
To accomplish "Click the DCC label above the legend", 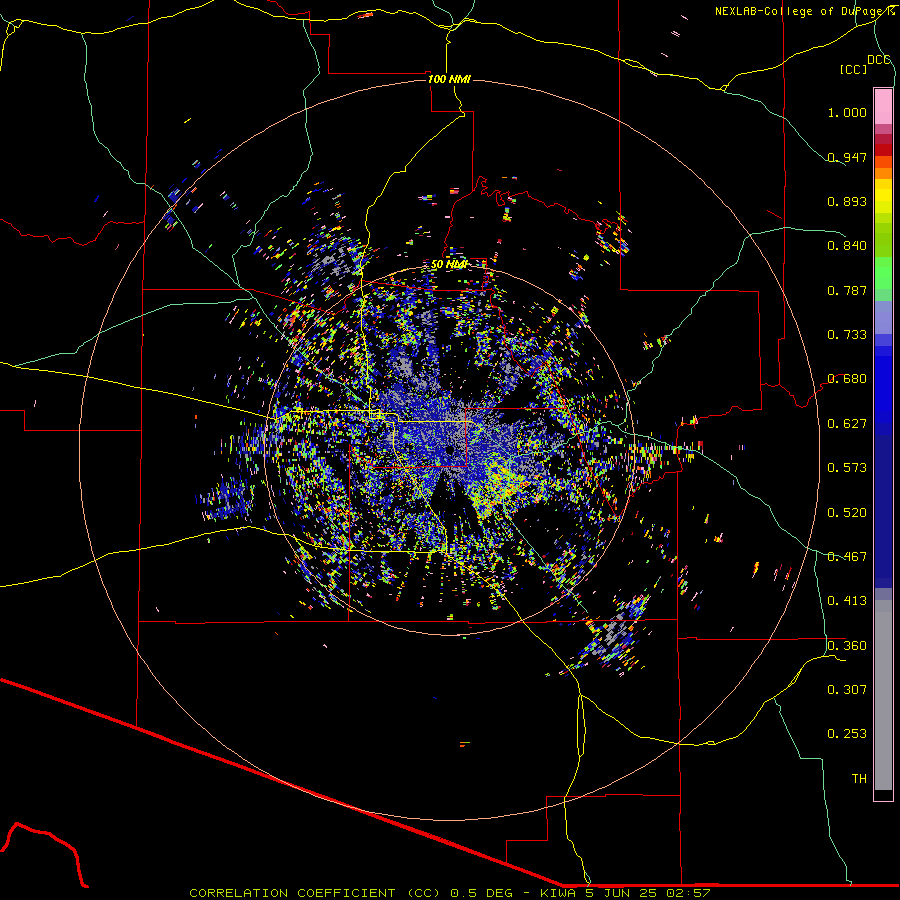I will (x=879, y=60).
